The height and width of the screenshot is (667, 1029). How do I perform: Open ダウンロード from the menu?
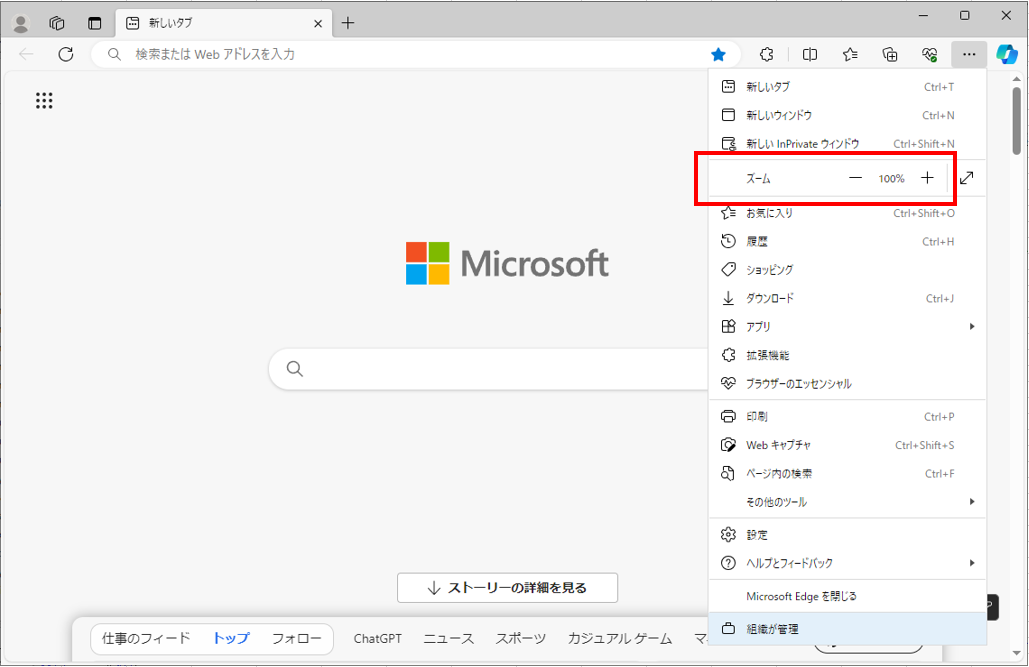[x=847, y=298]
